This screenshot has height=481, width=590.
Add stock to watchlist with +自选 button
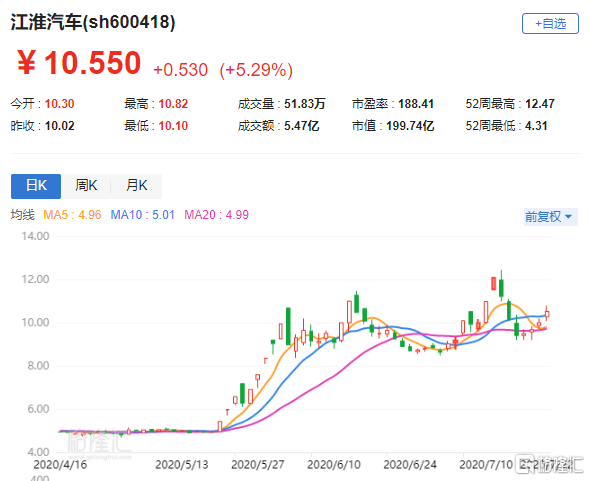coord(550,24)
